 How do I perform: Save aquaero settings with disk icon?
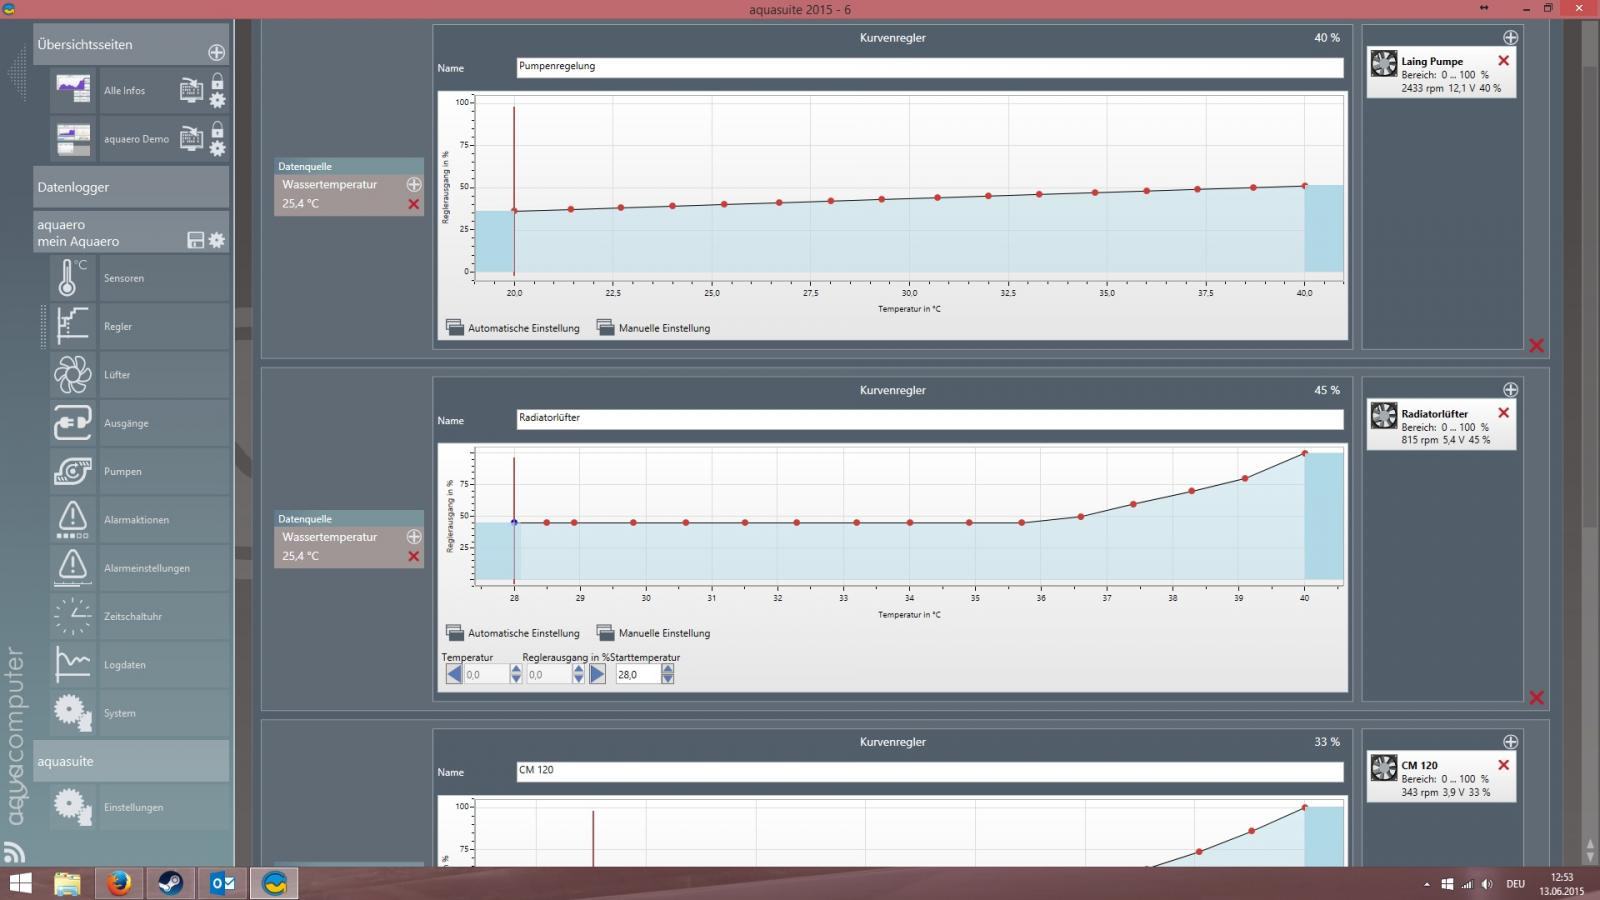[196, 240]
